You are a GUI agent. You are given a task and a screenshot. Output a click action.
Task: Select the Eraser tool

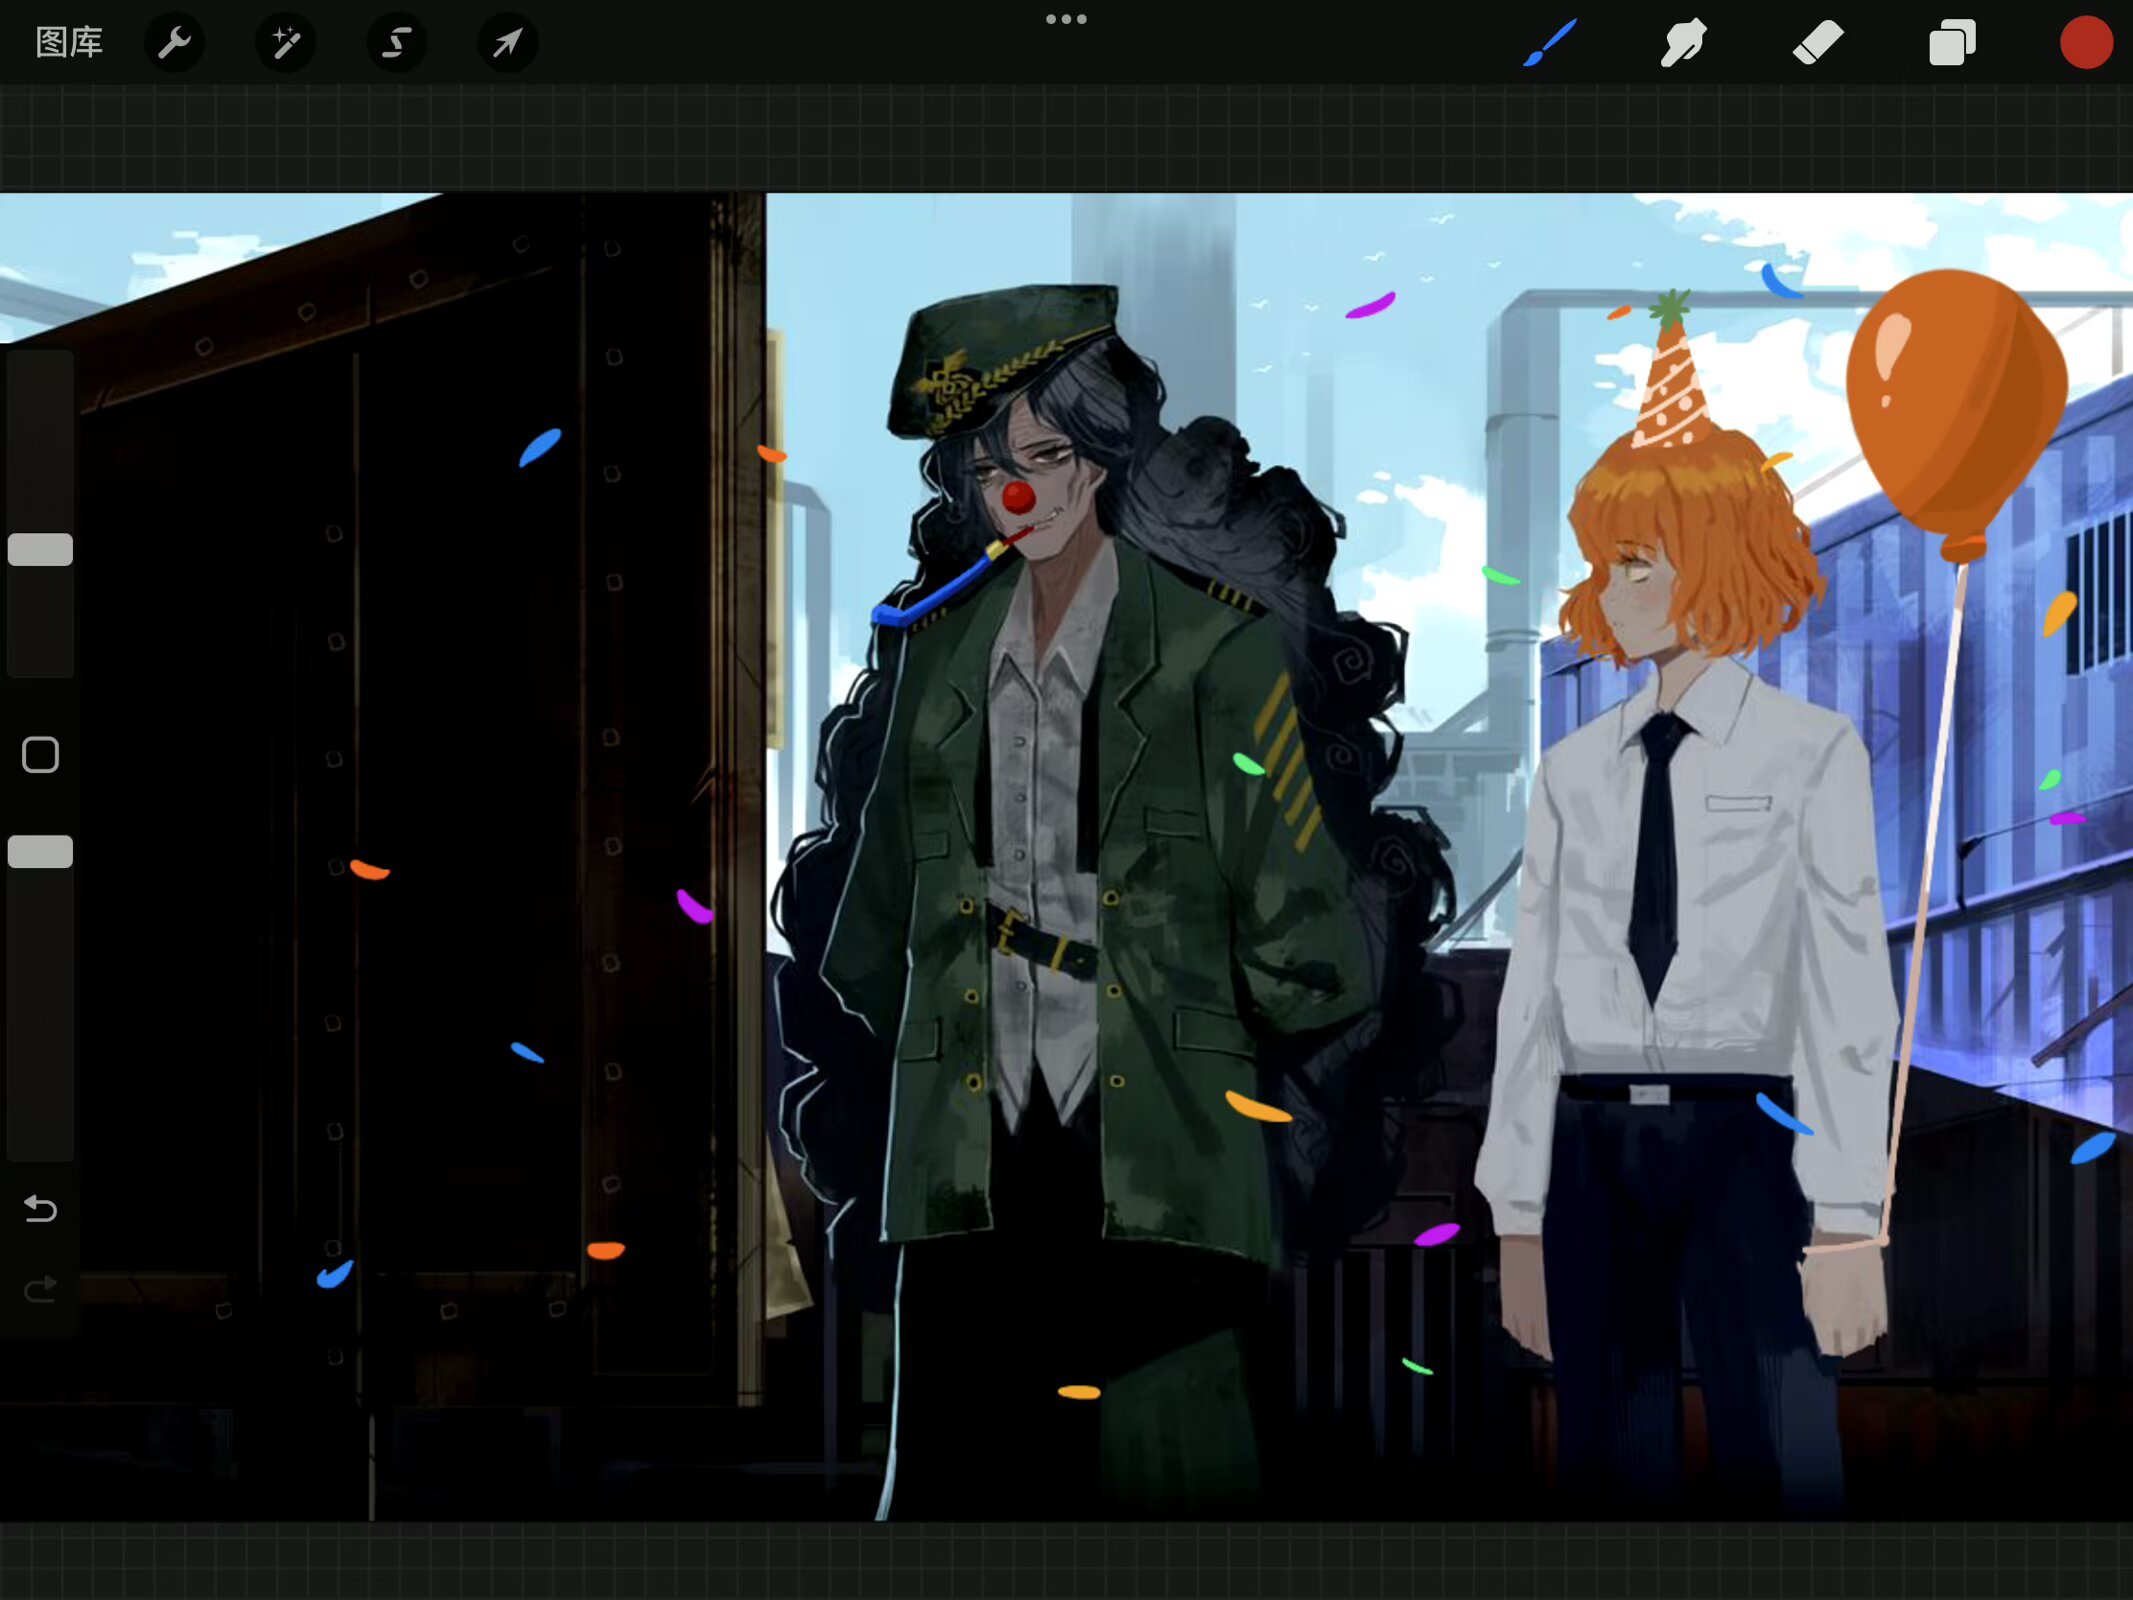(1817, 43)
